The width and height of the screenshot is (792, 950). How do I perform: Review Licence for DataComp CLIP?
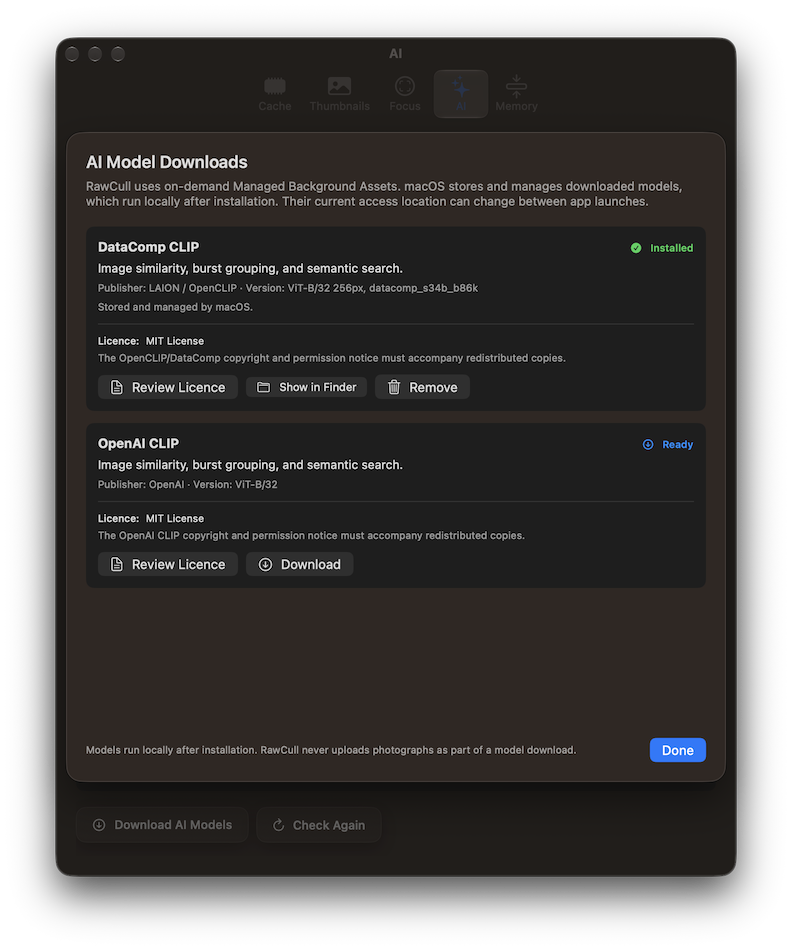[168, 387]
